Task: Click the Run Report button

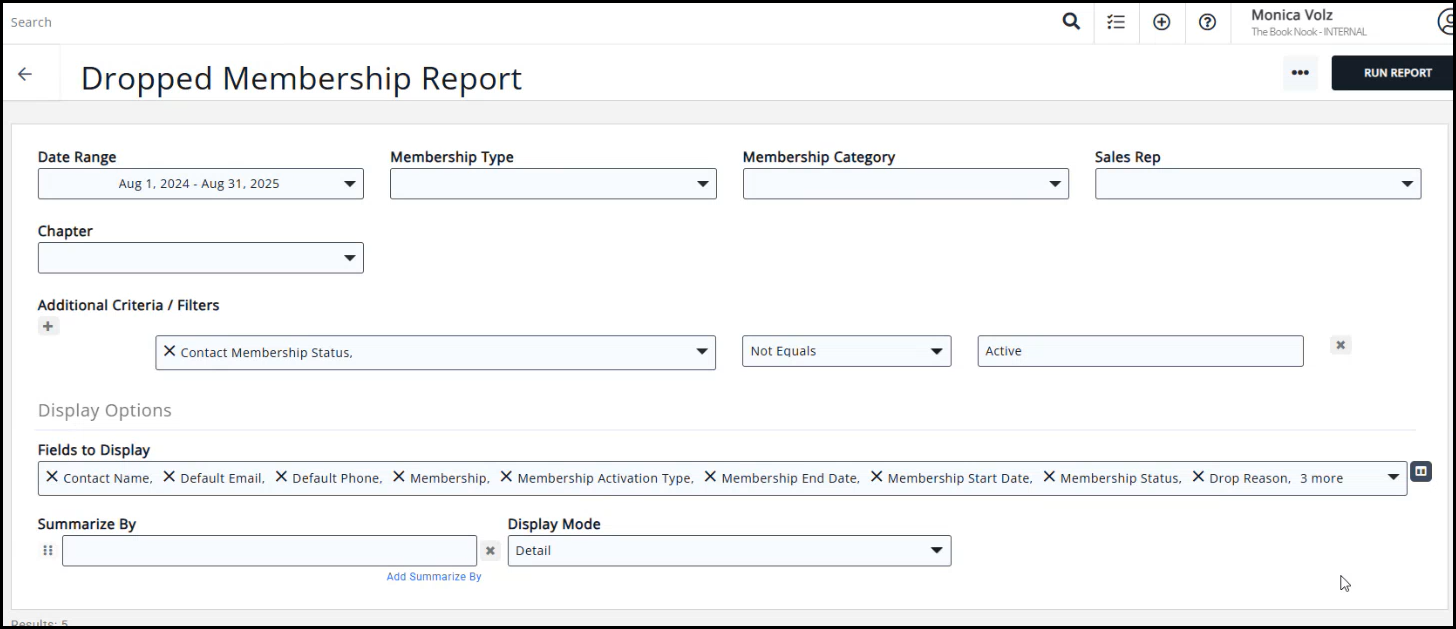Action: point(1396,73)
